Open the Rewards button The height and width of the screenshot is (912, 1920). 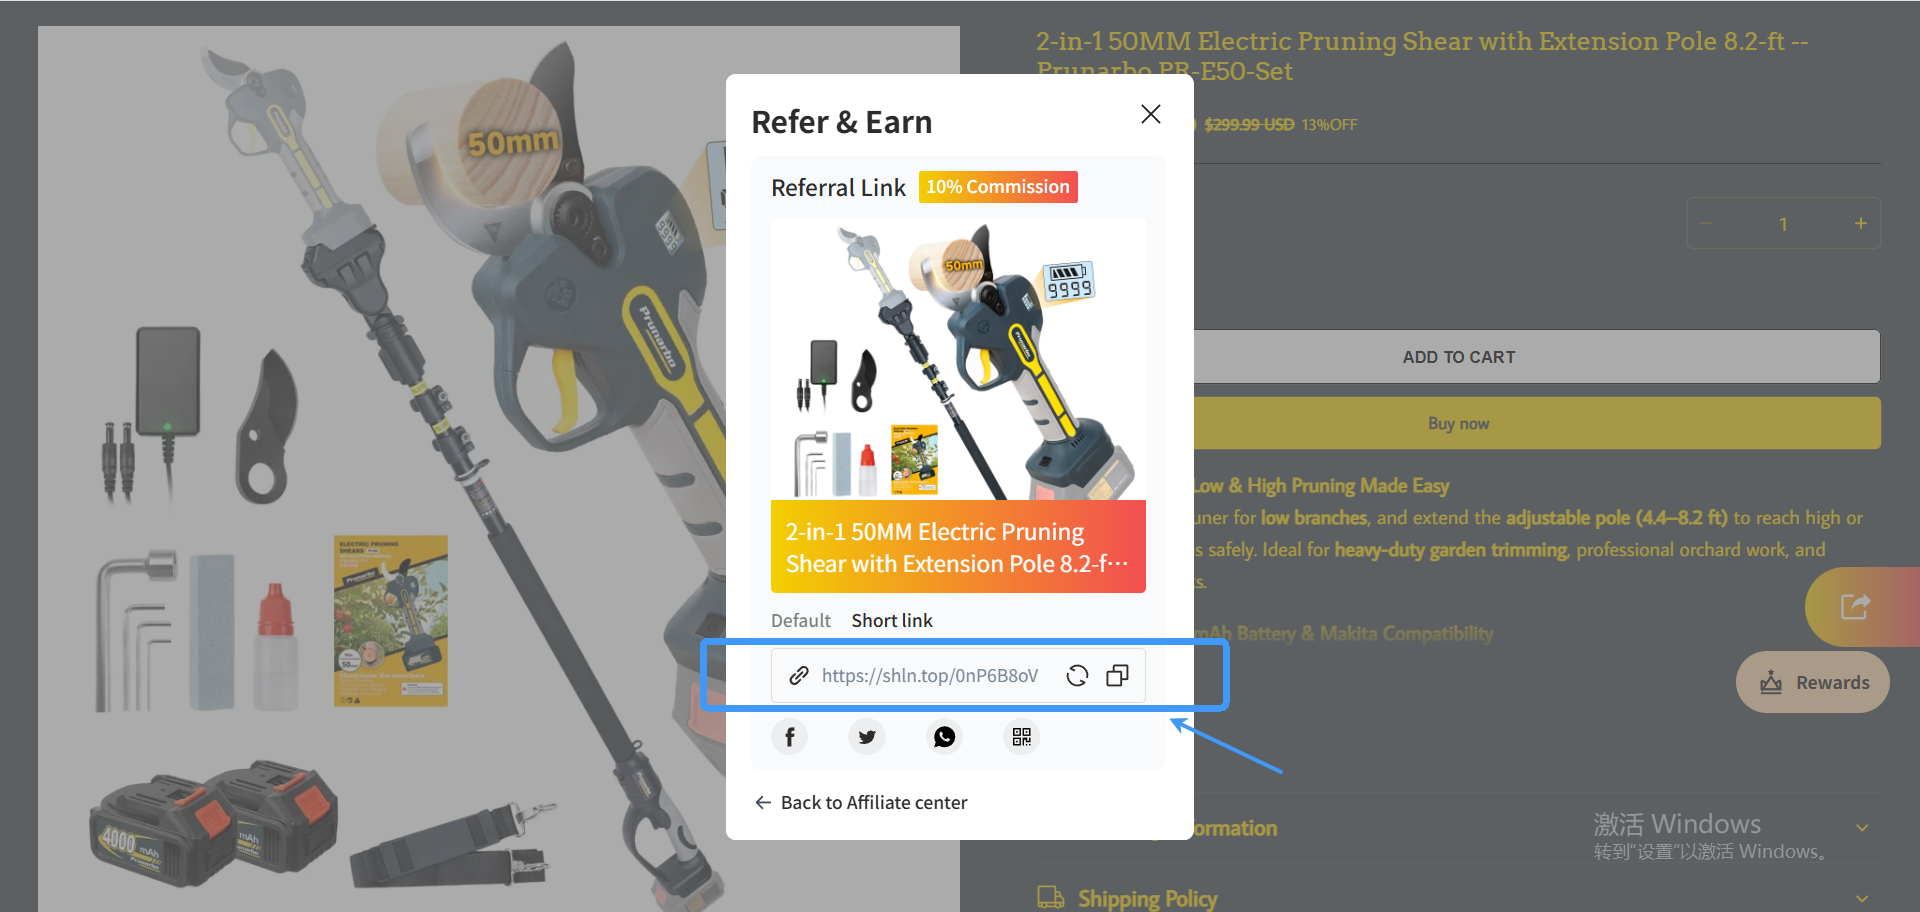(1813, 682)
